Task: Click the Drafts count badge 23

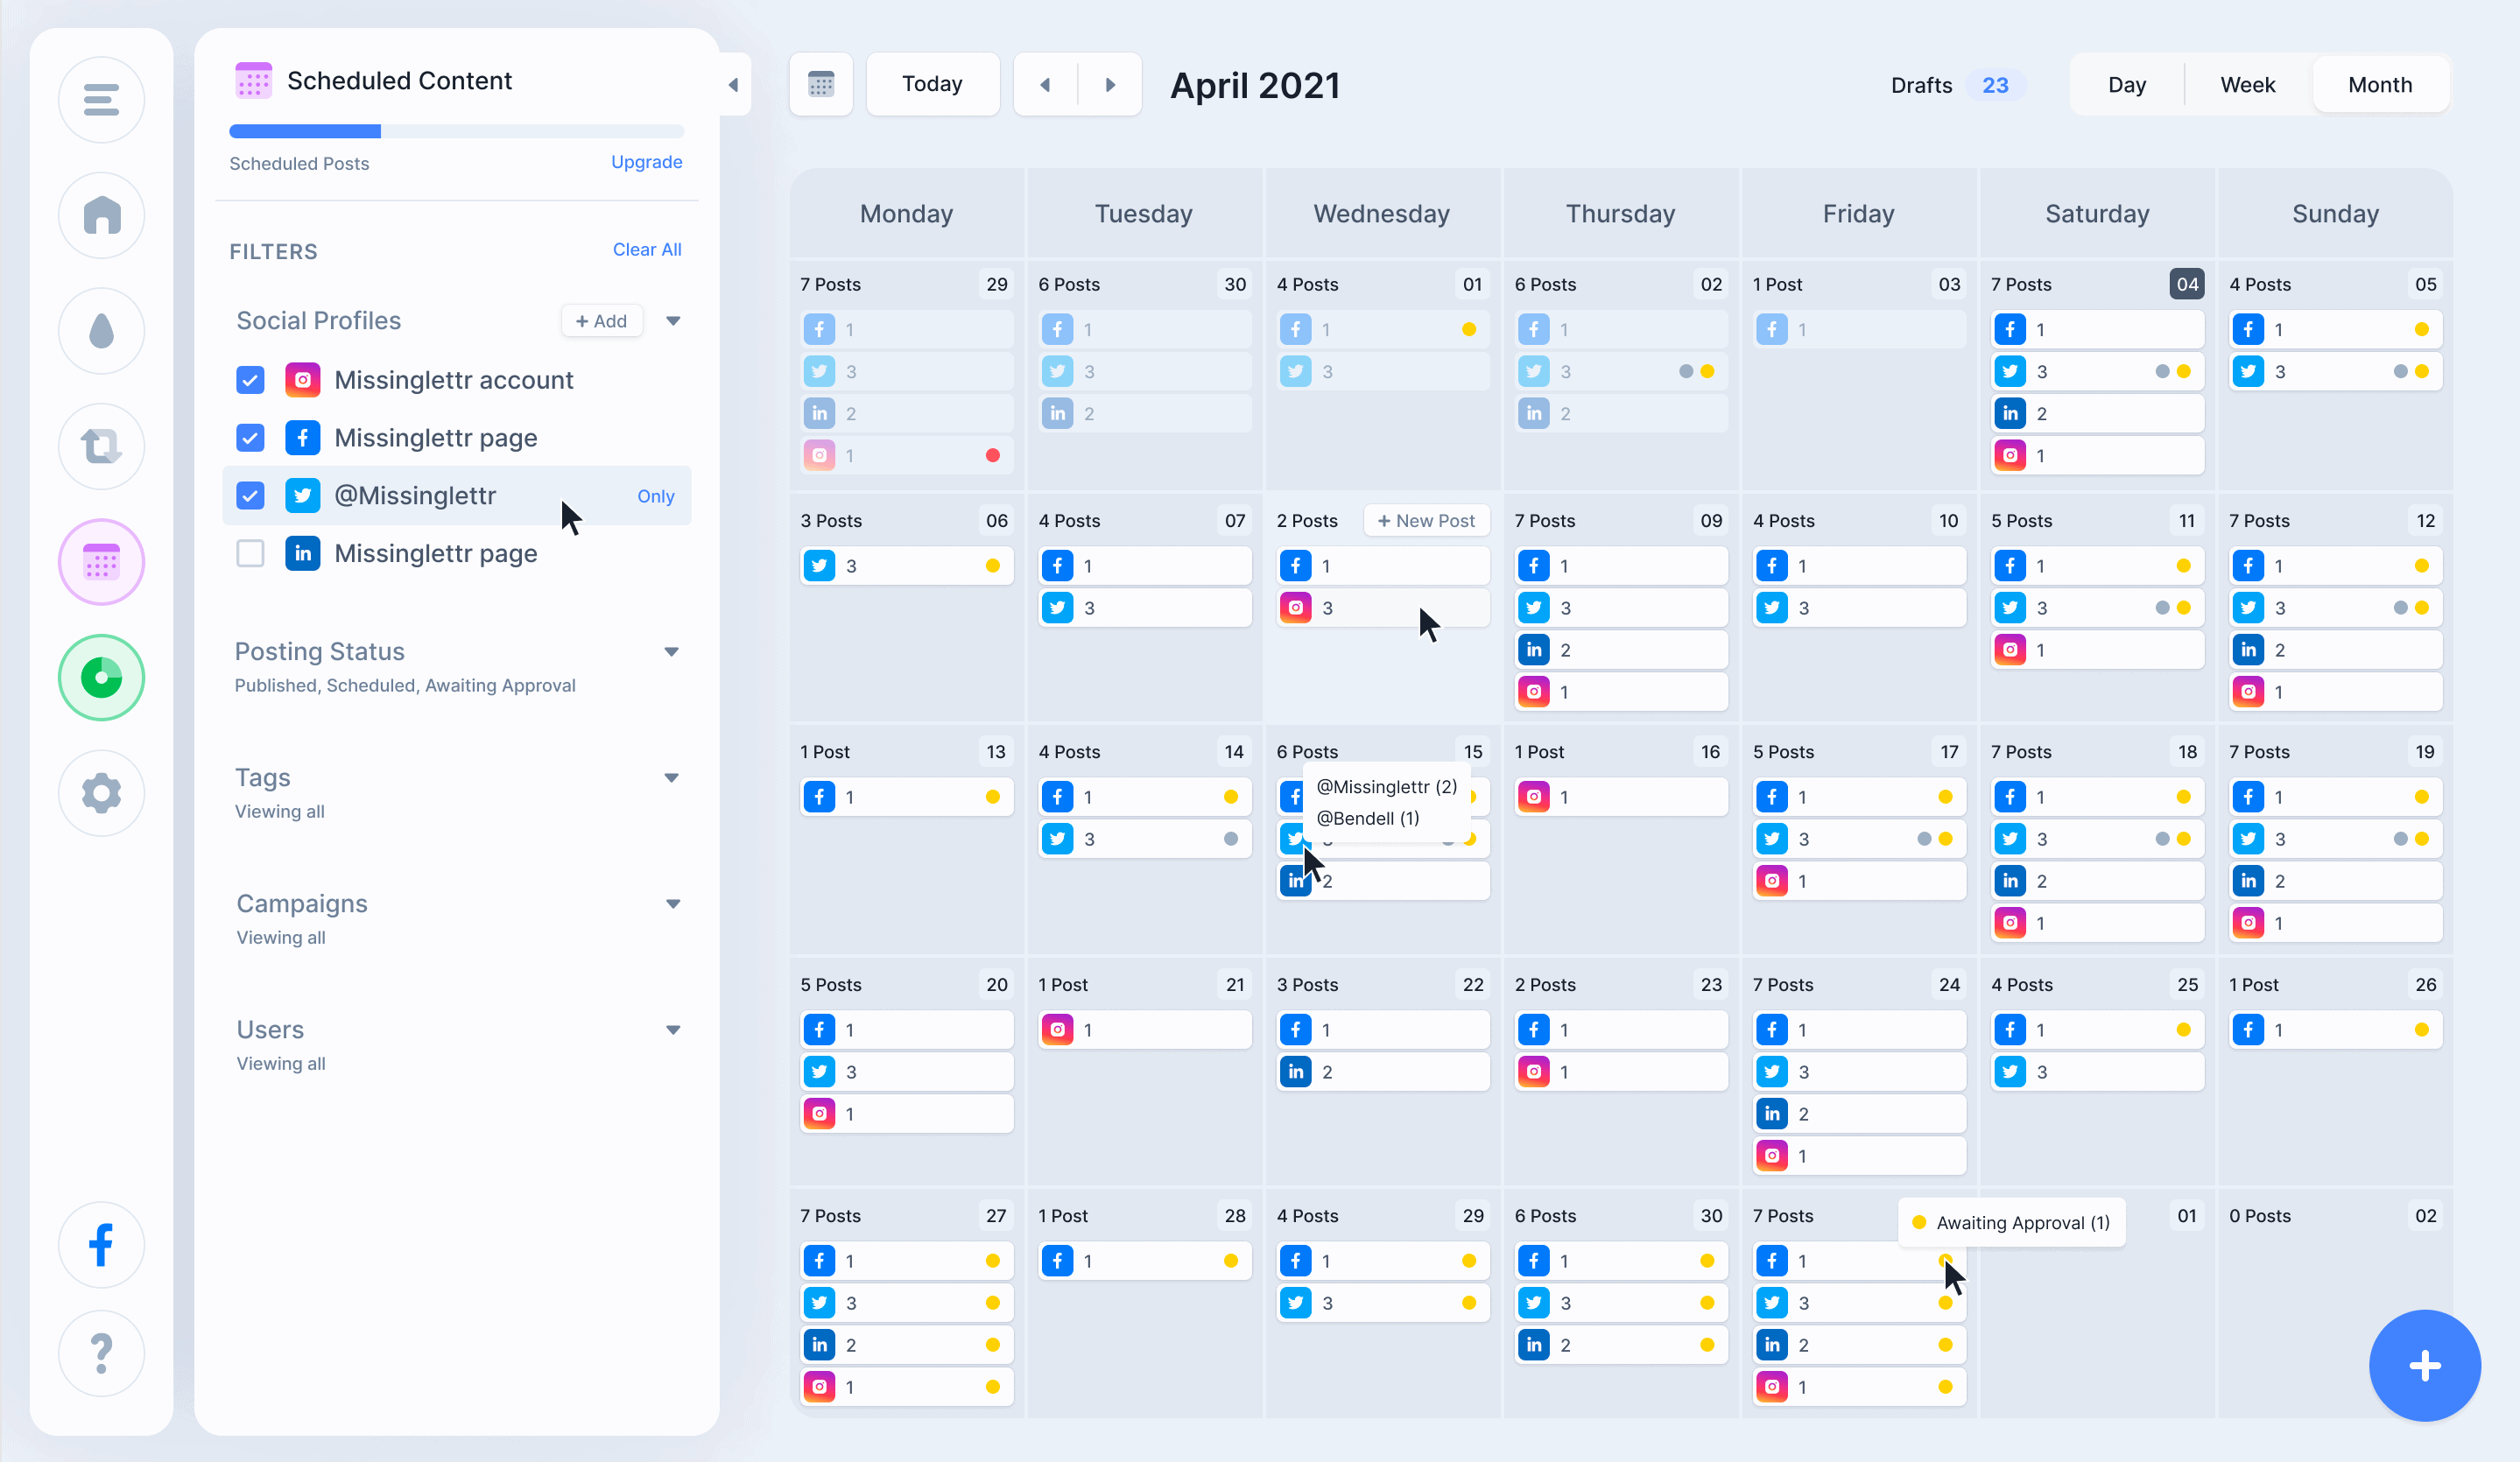Action: pyautogui.click(x=2000, y=83)
